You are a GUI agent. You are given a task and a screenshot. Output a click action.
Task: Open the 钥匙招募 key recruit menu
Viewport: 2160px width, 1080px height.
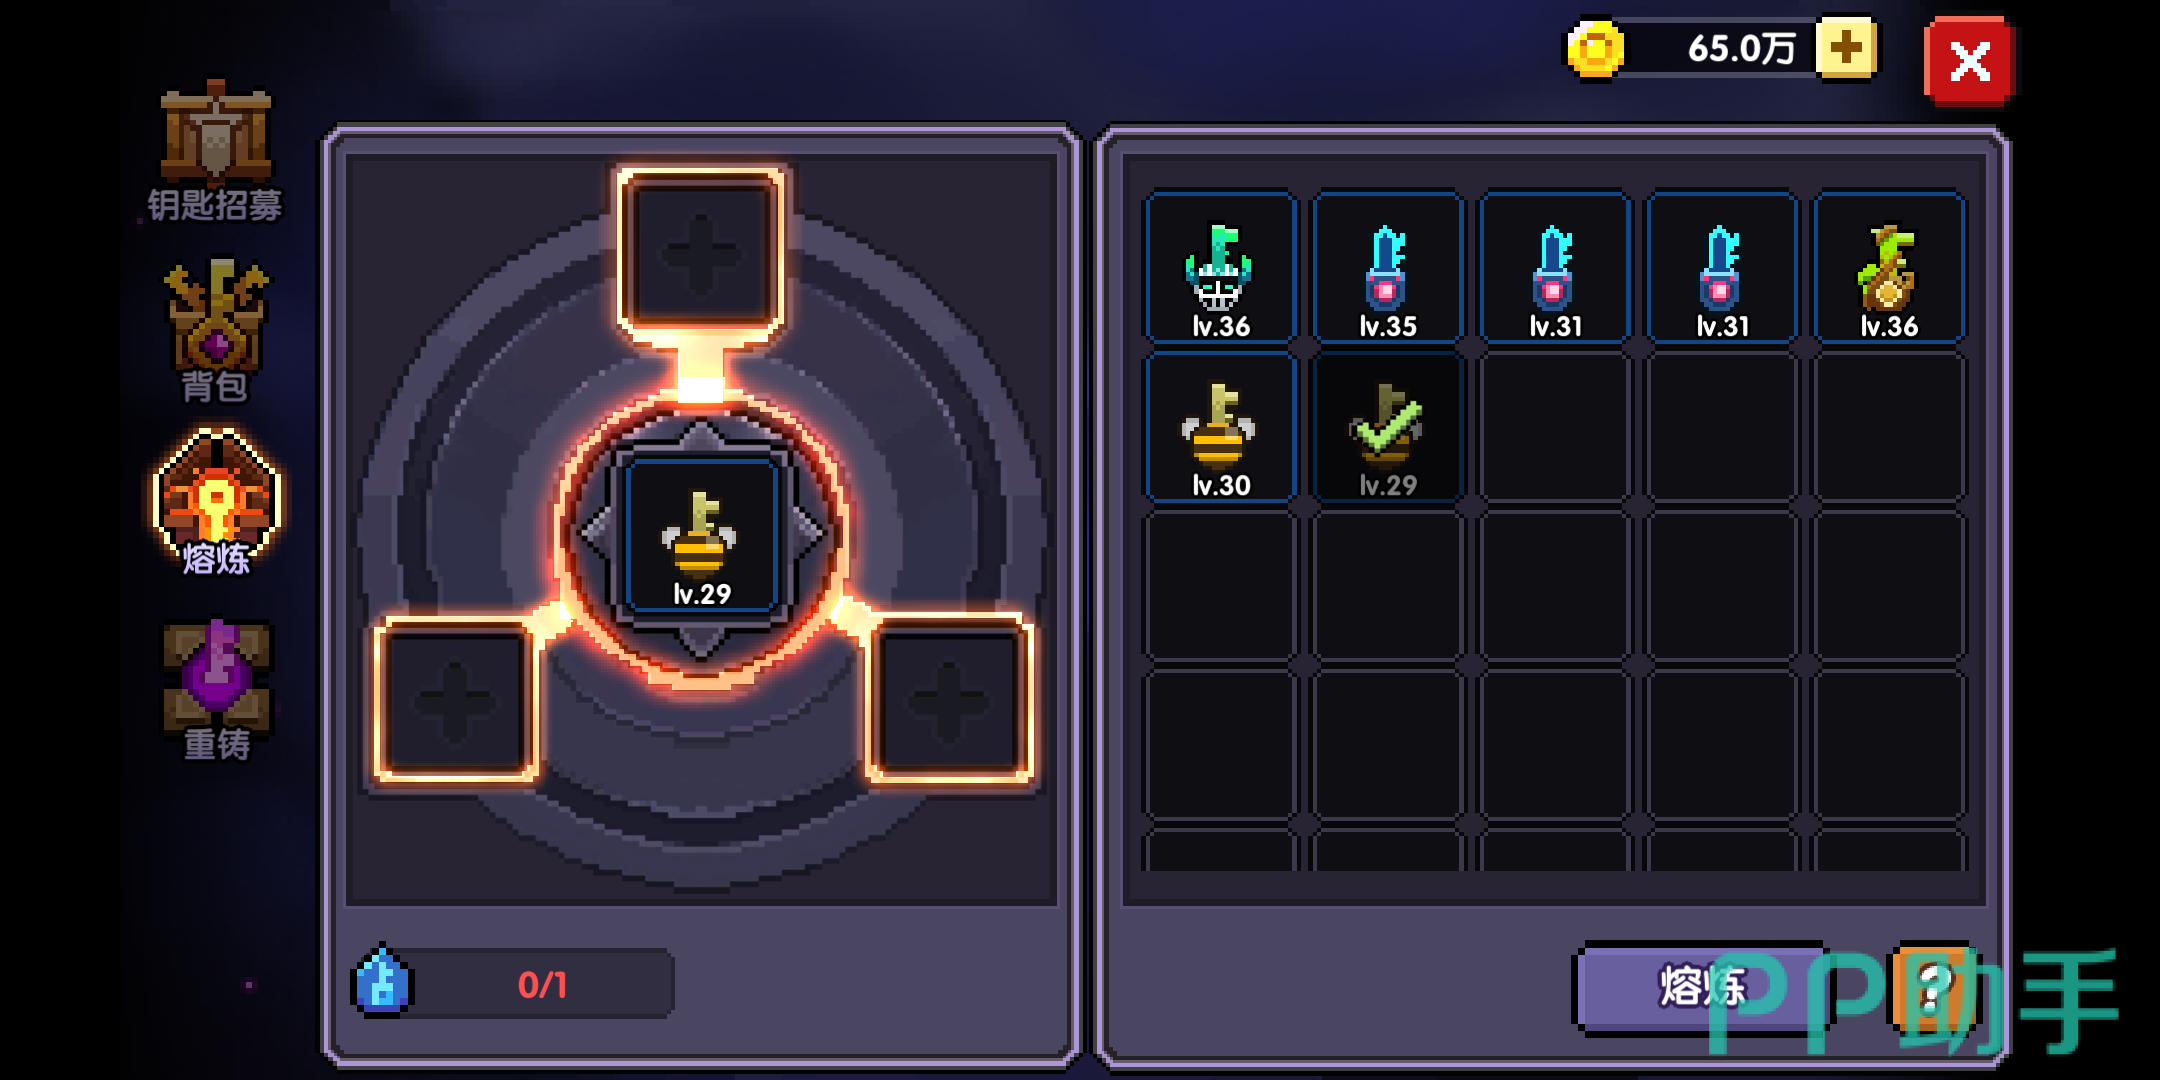215,150
